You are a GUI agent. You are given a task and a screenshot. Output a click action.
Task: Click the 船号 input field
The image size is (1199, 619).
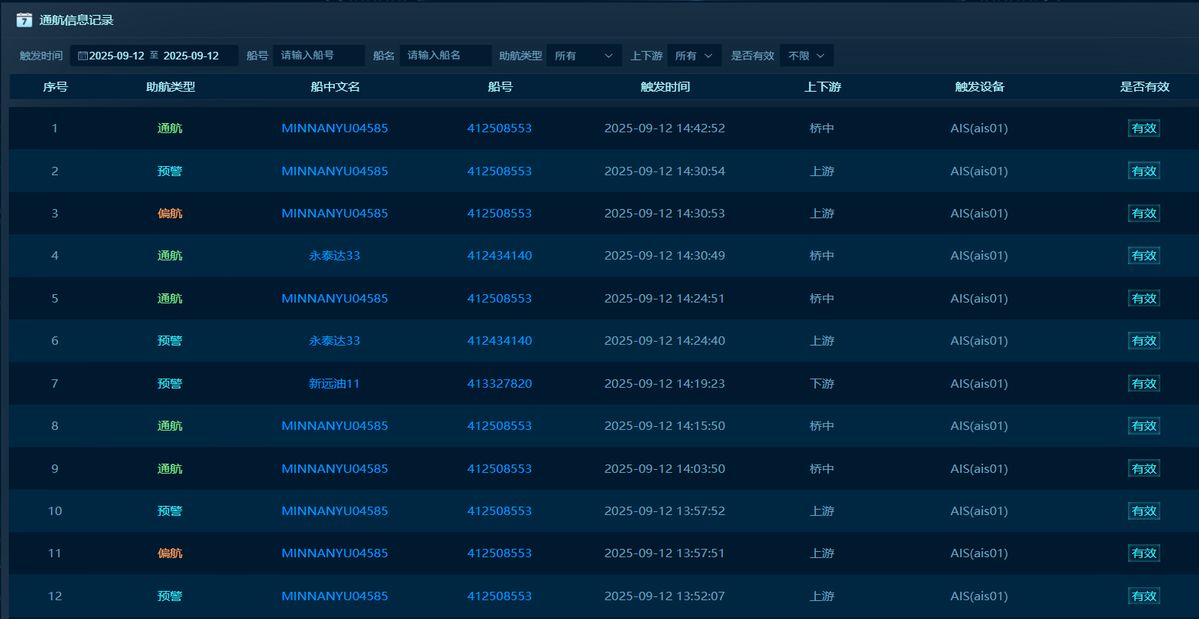pyautogui.click(x=318, y=56)
